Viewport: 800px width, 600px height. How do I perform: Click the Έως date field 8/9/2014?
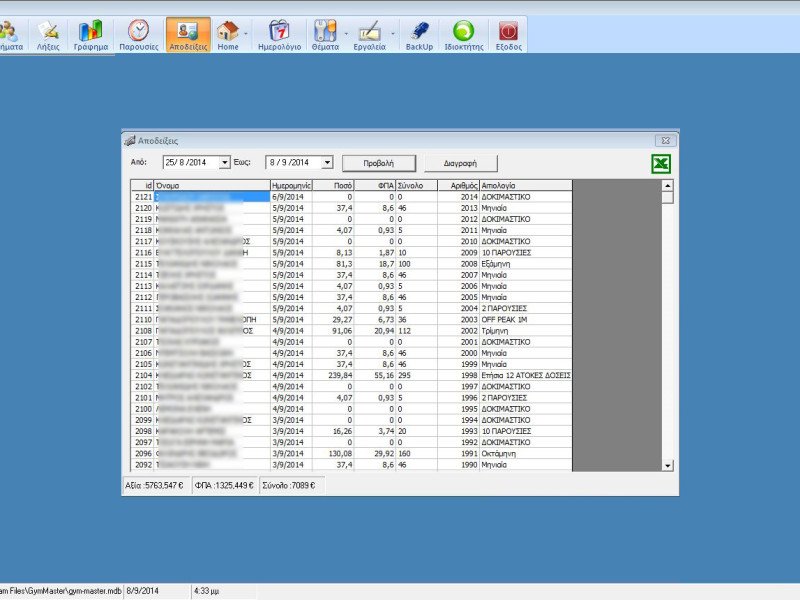(x=294, y=163)
